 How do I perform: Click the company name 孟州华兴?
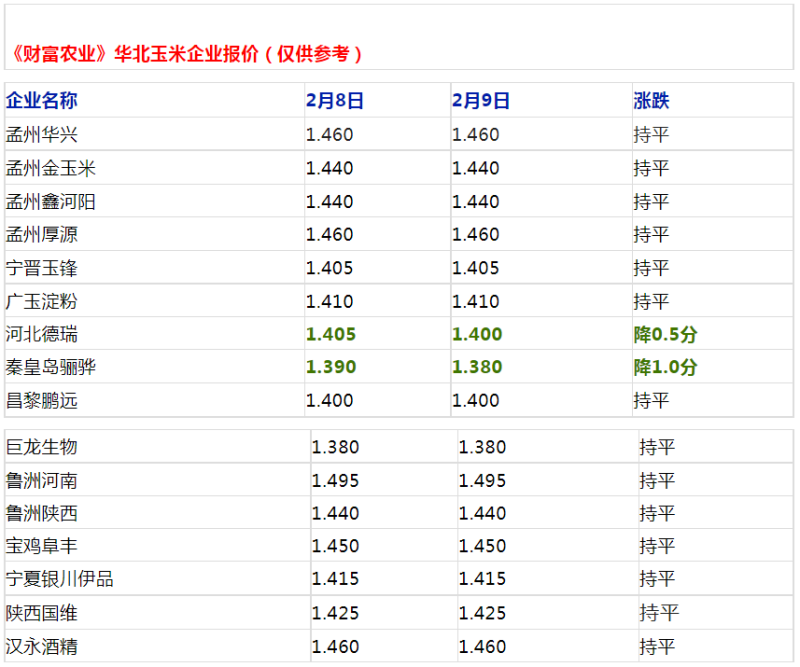[41, 135]
